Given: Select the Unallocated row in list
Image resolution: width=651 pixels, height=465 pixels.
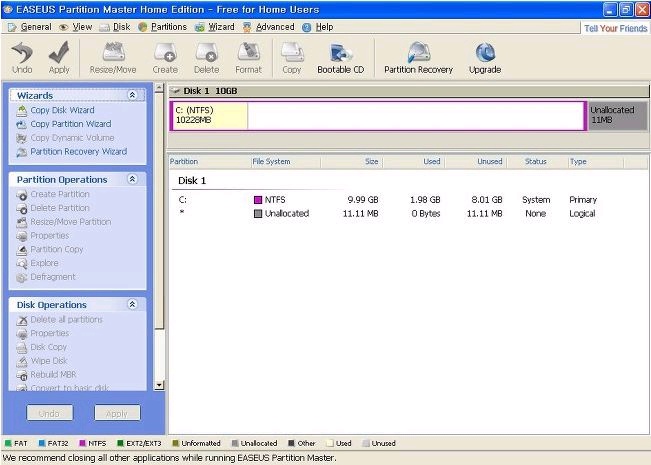Looking at the screenshot, I should (x=388, y=213).
